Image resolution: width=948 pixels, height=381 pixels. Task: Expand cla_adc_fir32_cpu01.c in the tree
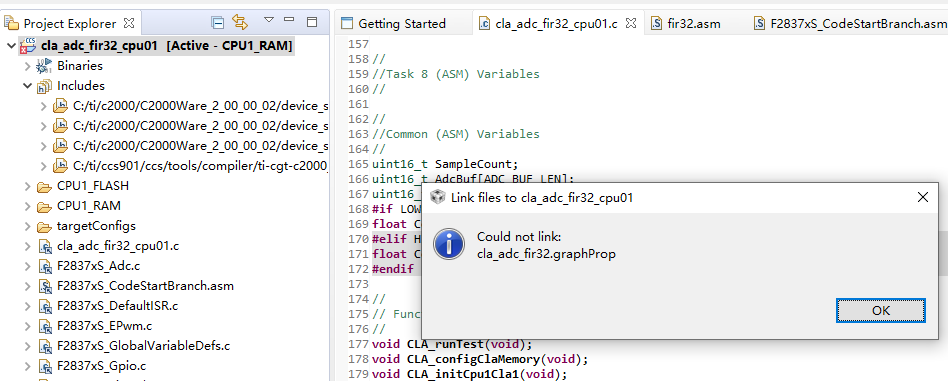click(x=27, y=246)
